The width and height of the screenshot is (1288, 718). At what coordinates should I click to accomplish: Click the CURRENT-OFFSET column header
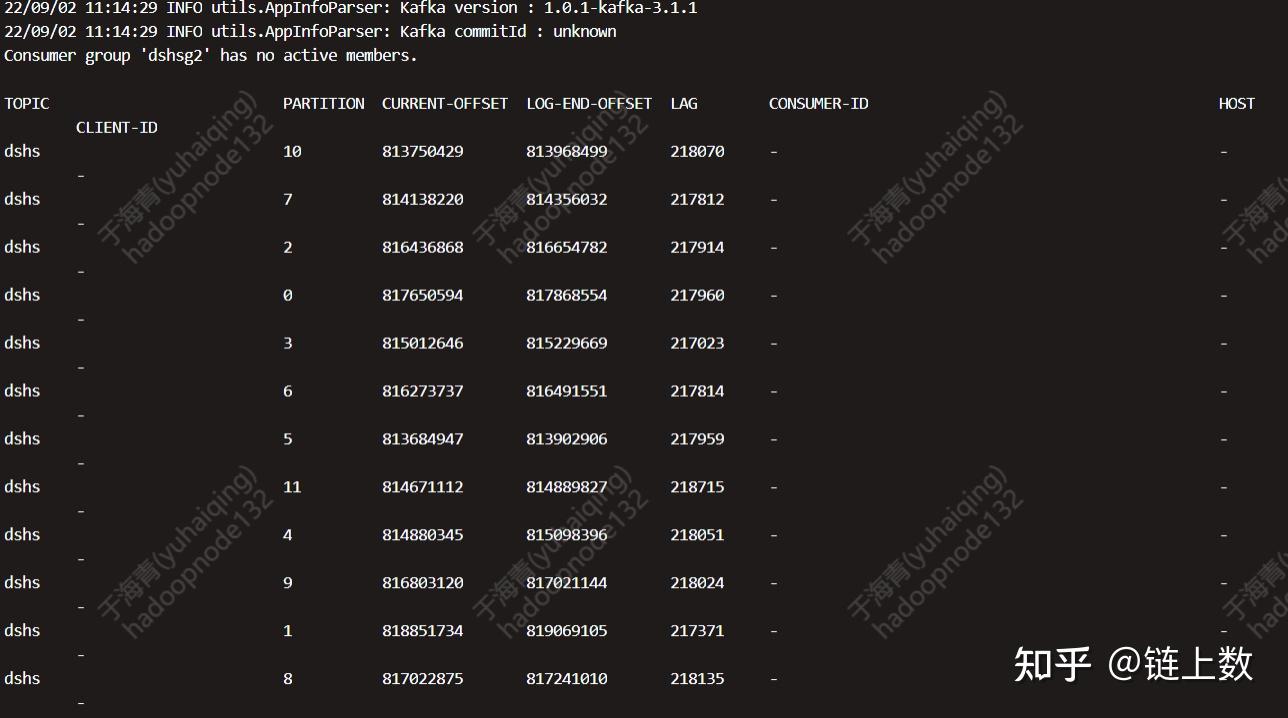pyautogui.click(x=445, y=103)
